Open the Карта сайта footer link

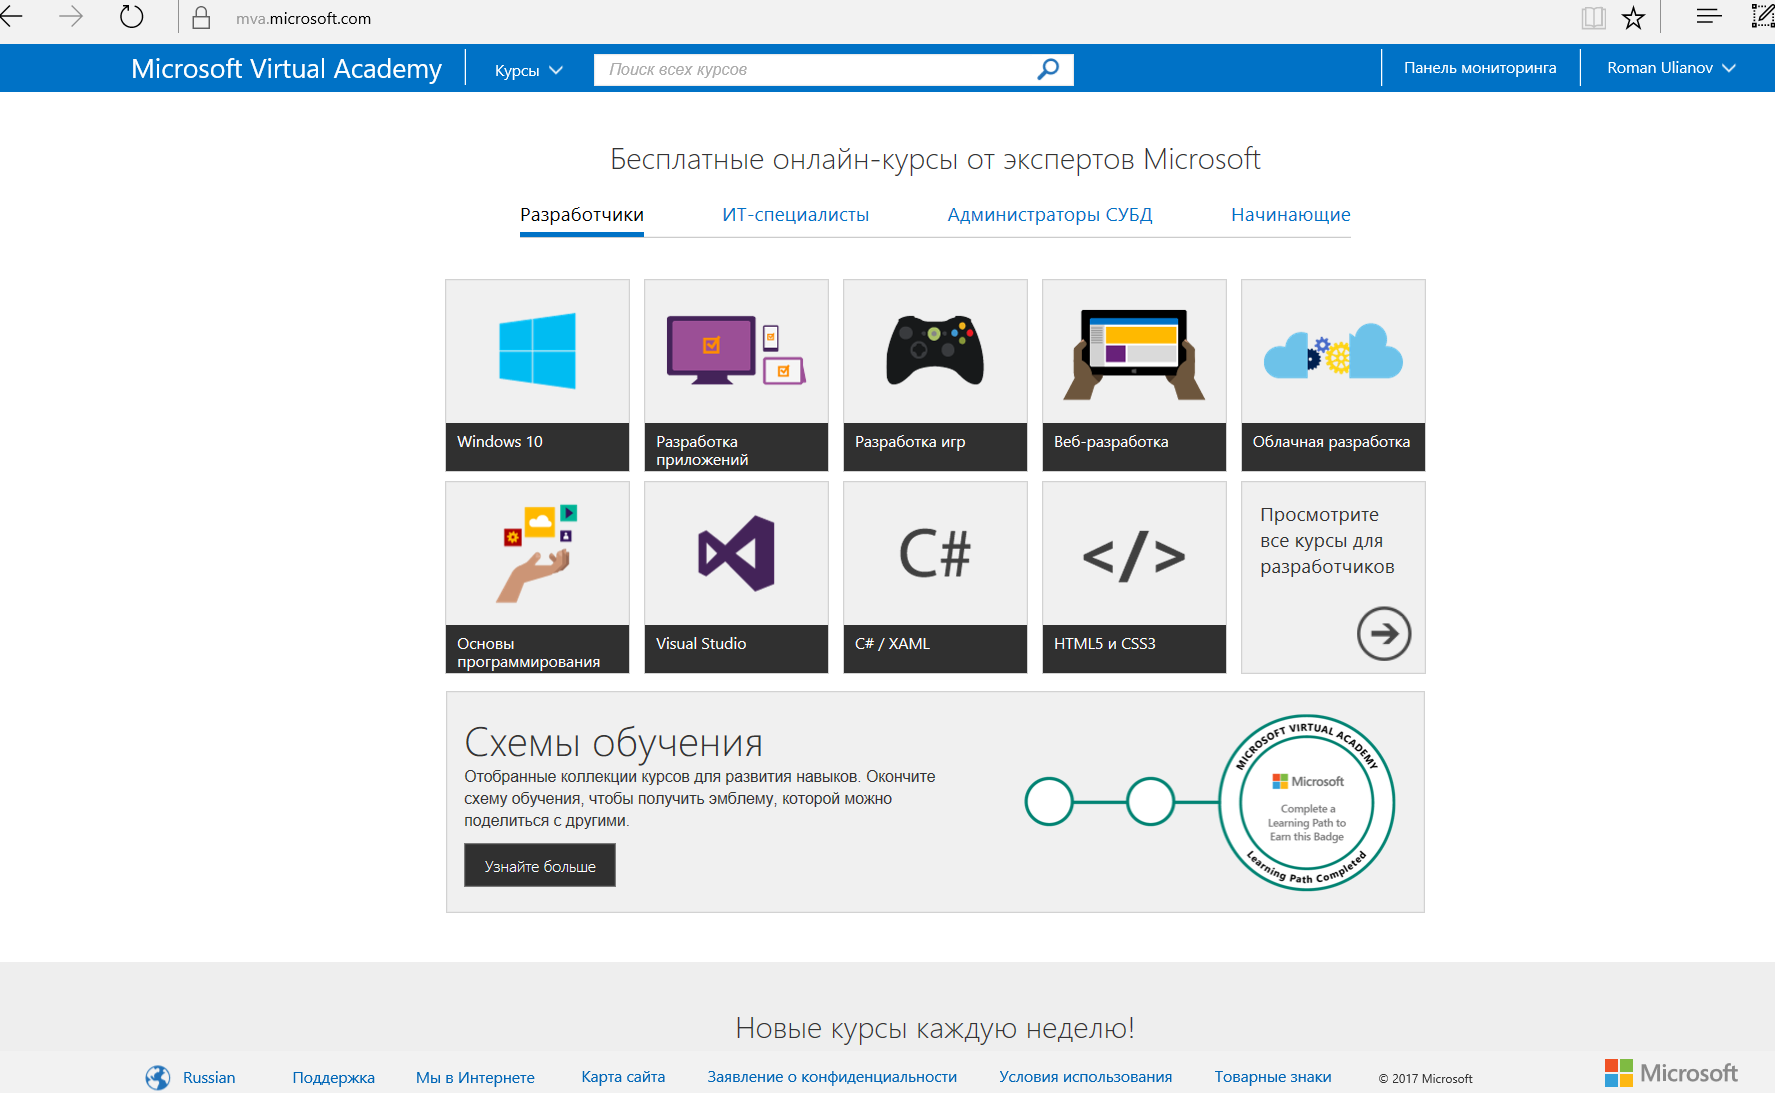(623, 1077)
